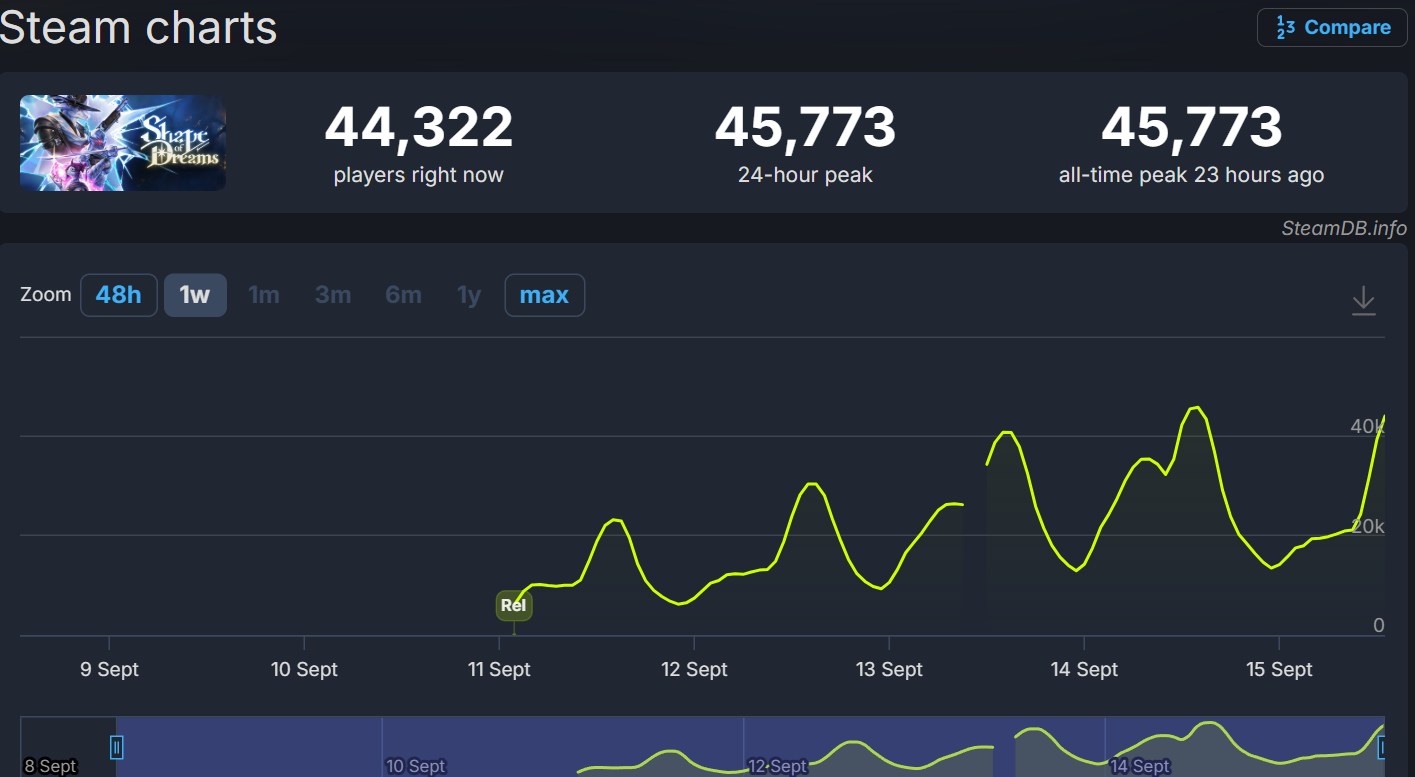
Task: Grab the left navigator range handle
Action: tap(117, 747)
